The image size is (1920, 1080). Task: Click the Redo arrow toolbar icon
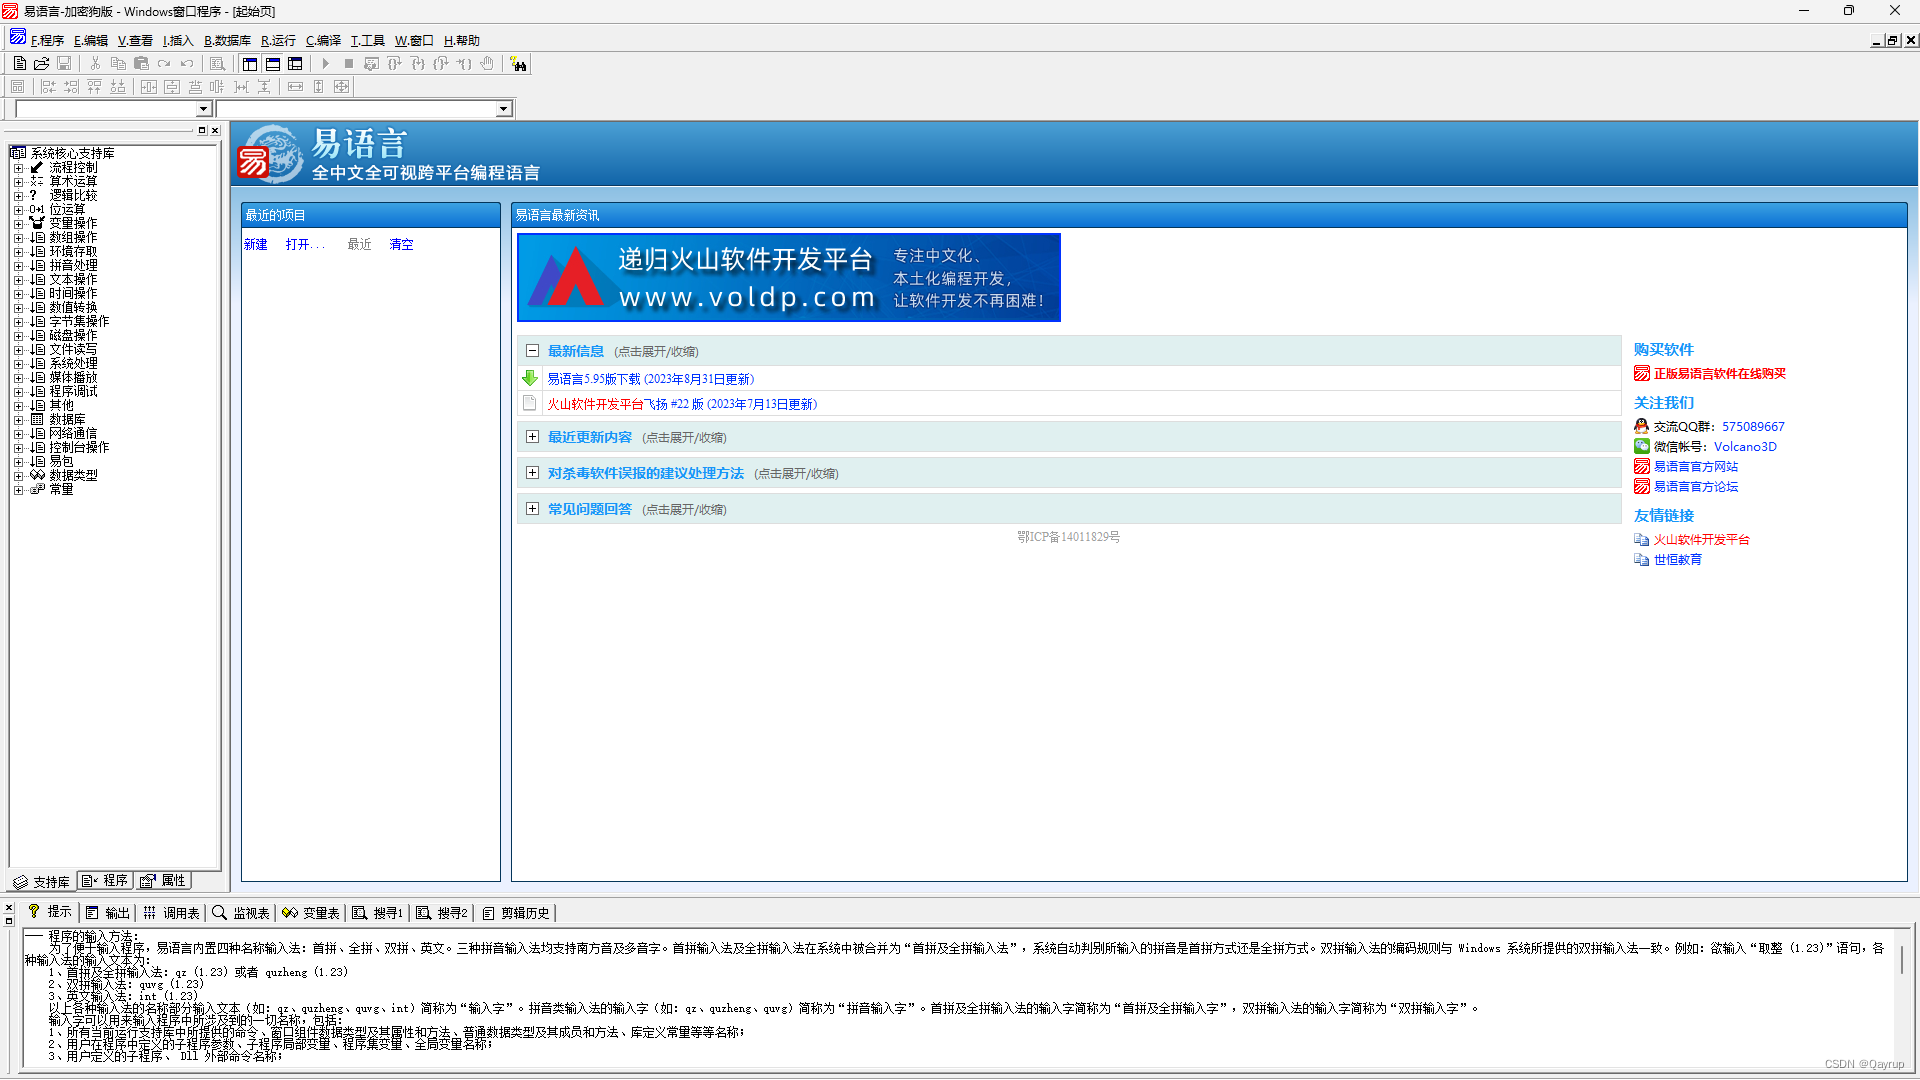point(164,63)
